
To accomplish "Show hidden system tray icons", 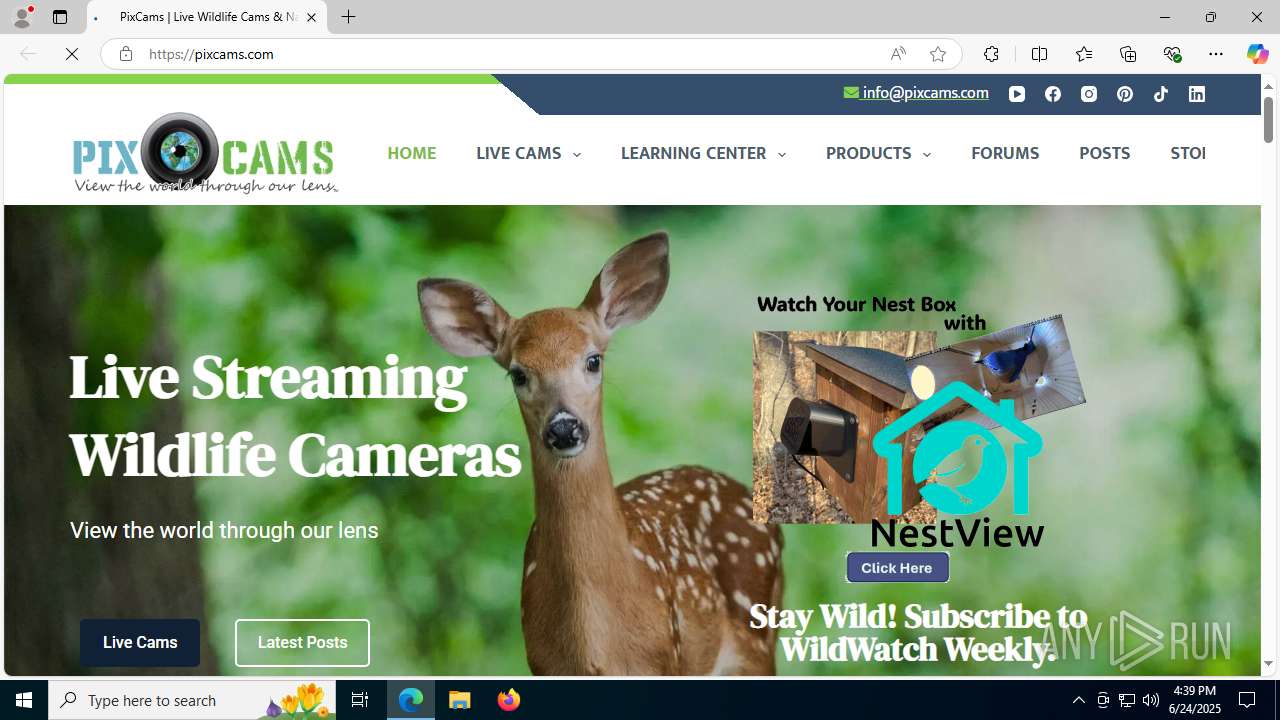I will (x=1078, y=700).
